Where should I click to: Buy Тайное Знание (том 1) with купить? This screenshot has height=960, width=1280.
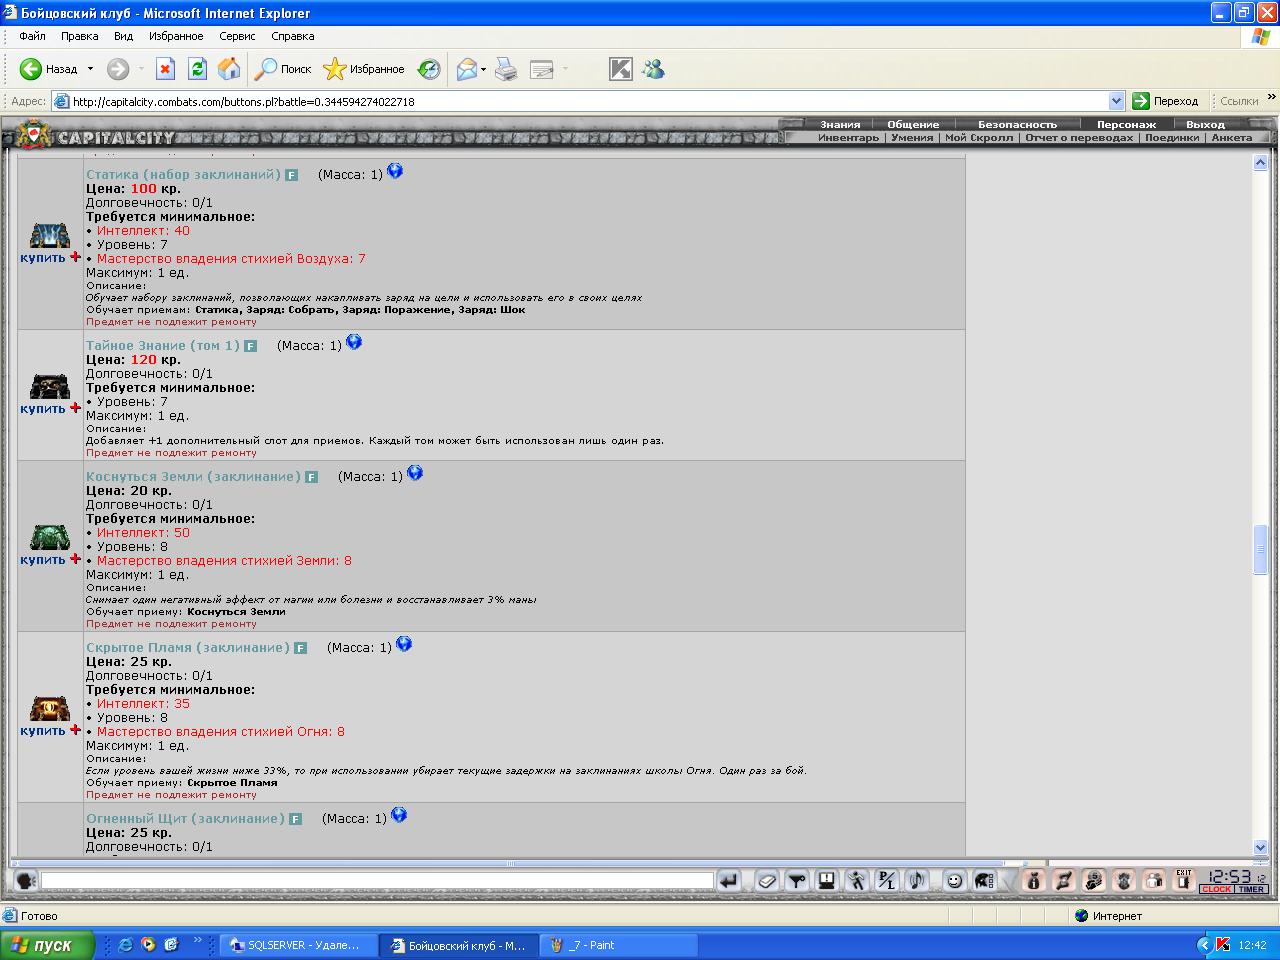(x=43, y=409)
